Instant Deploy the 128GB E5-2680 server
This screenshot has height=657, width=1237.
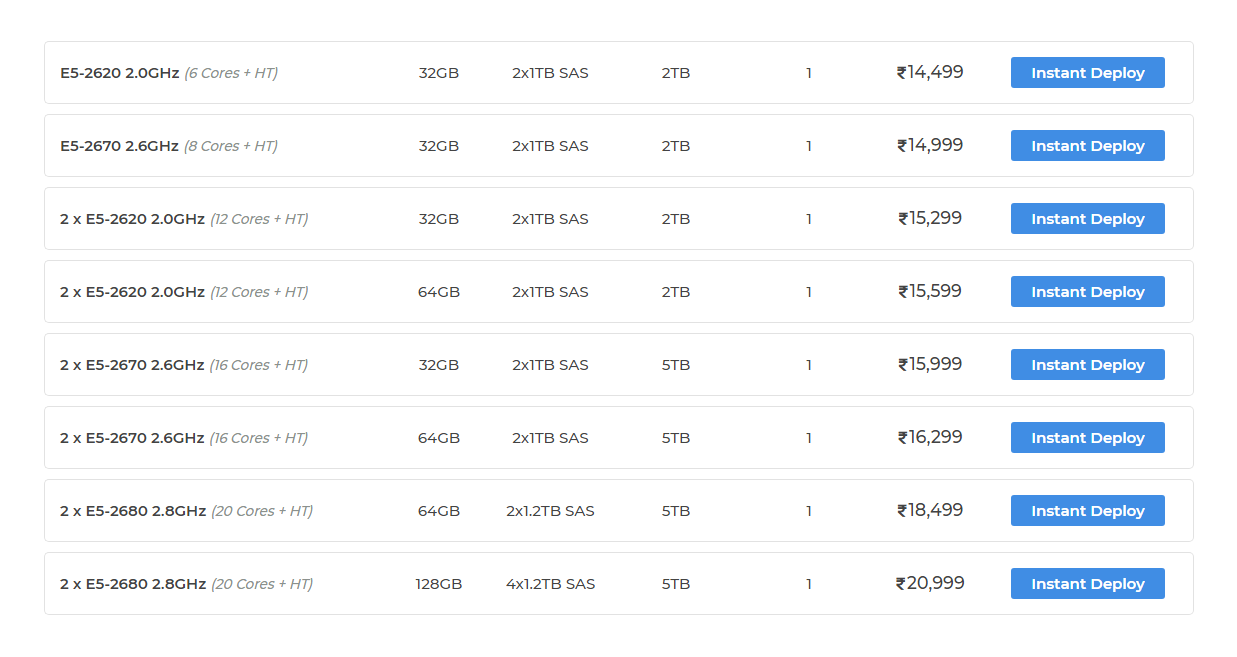pyautogui.click(x=1087, y=584)
